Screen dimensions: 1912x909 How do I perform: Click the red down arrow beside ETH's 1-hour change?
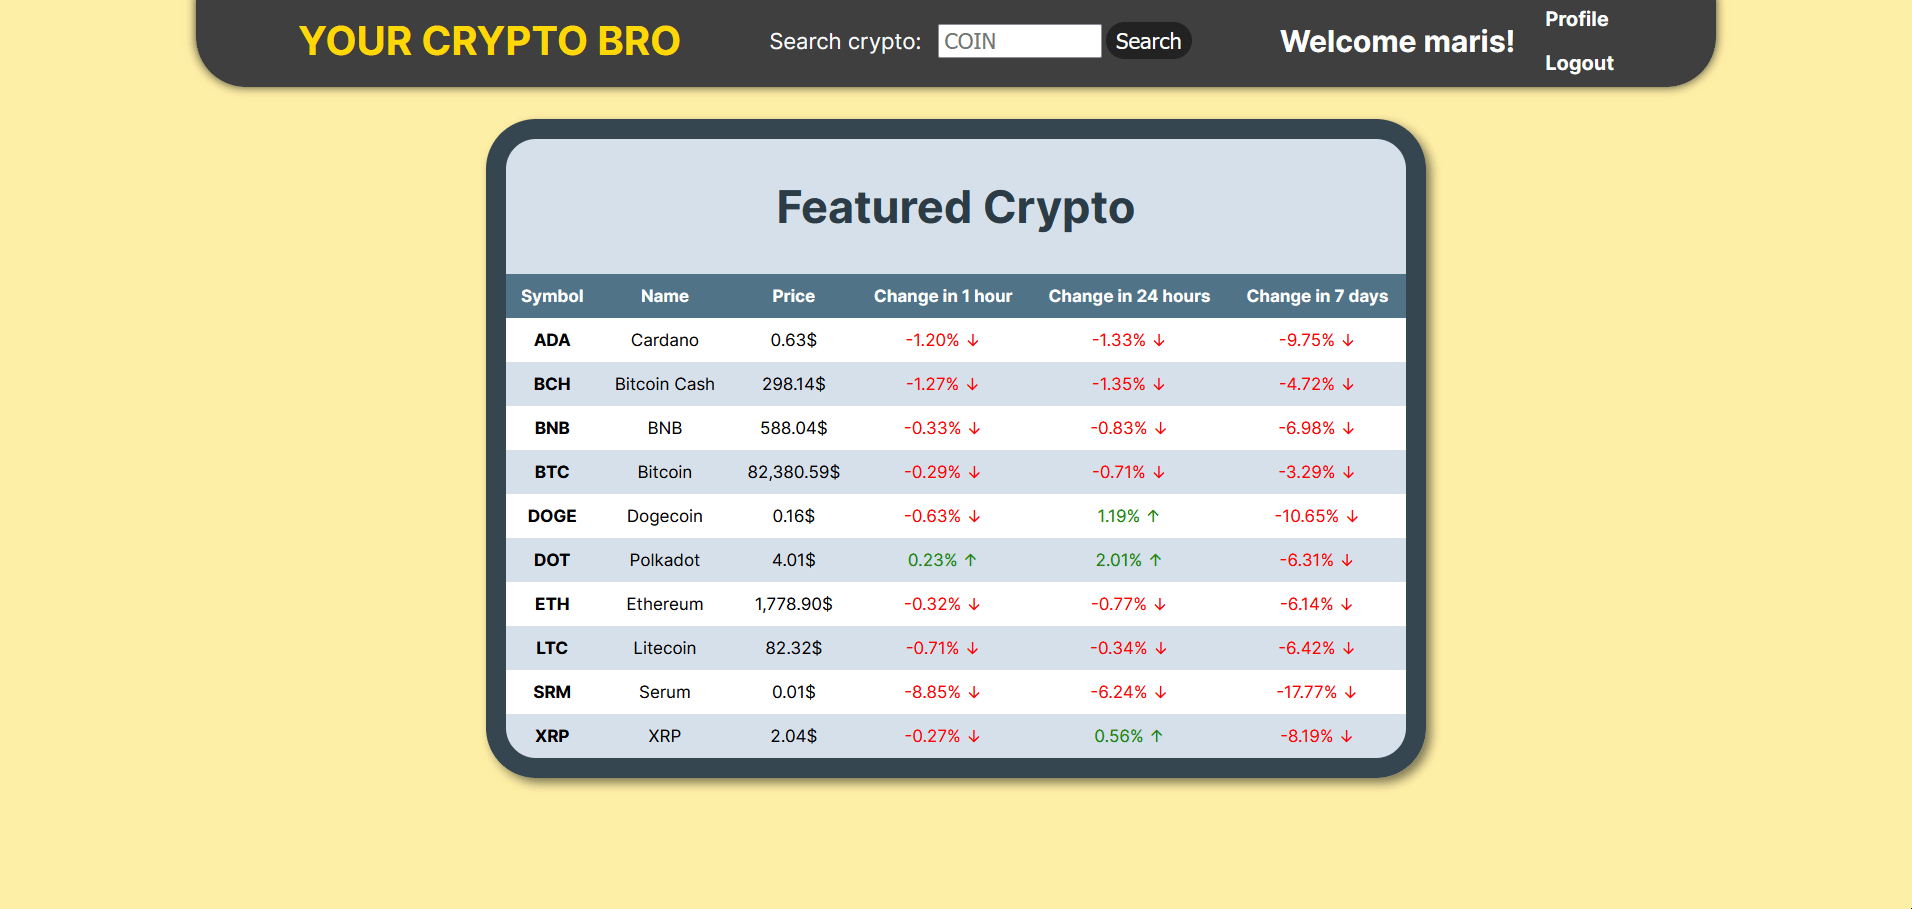973,604
